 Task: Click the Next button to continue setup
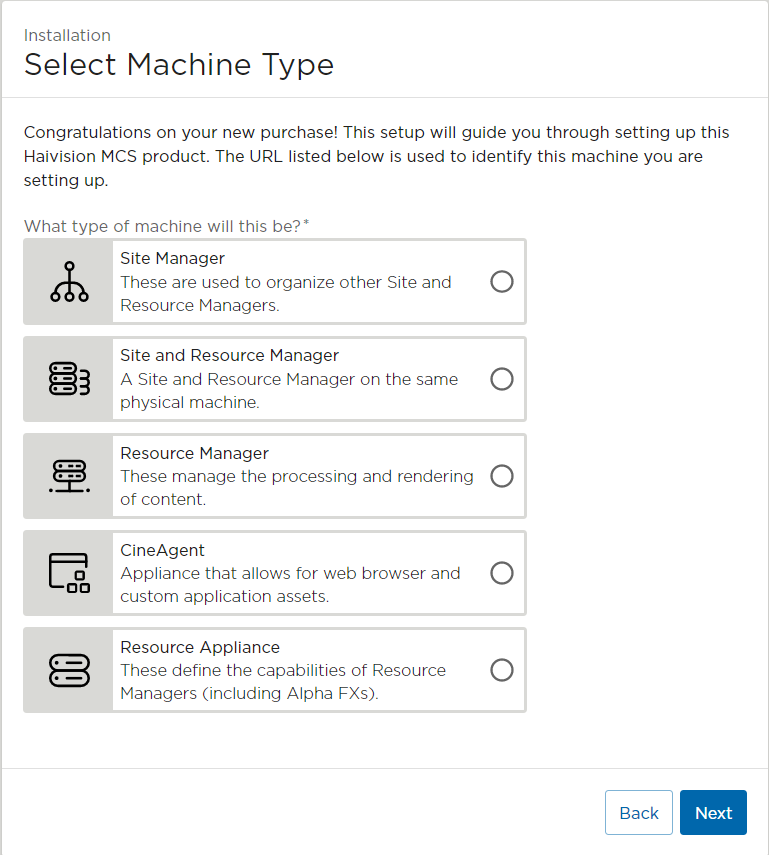(713, 812)
